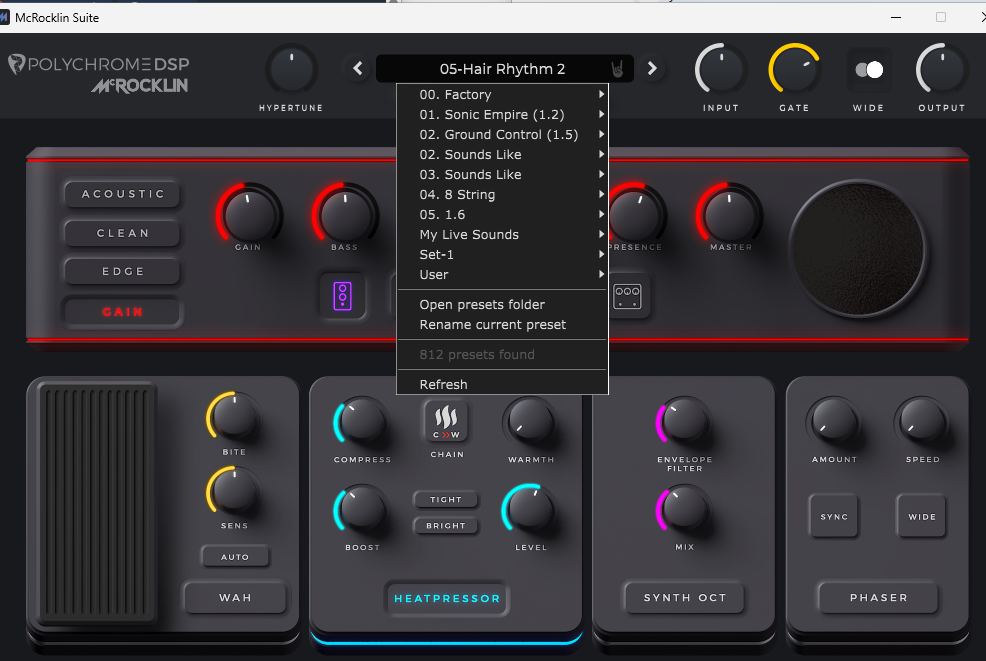Select the EDGE amp channel

pos(123,272)
